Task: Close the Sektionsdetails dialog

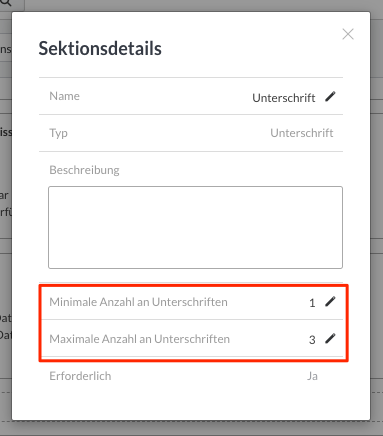Action: [x=348, y=34]
